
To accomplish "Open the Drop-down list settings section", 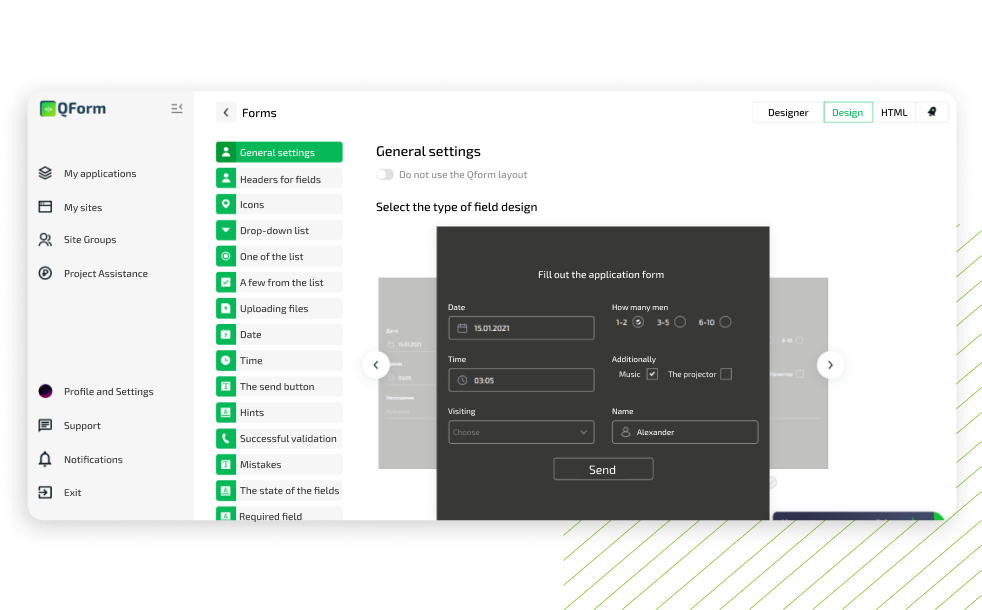I will [279, 230].
